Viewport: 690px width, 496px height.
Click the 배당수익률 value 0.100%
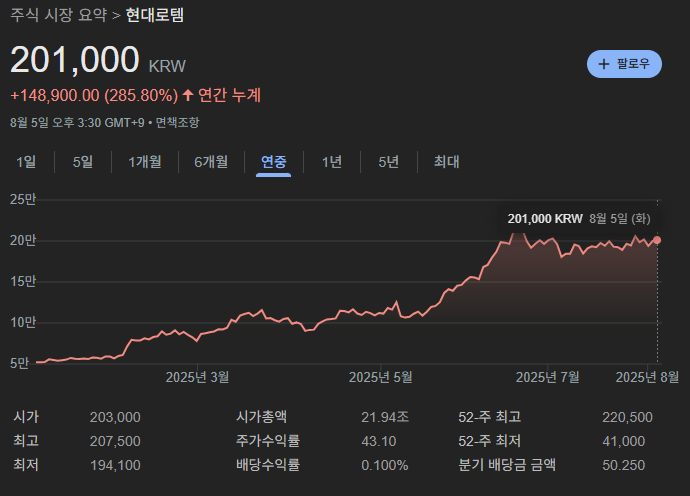click(385, 465)
